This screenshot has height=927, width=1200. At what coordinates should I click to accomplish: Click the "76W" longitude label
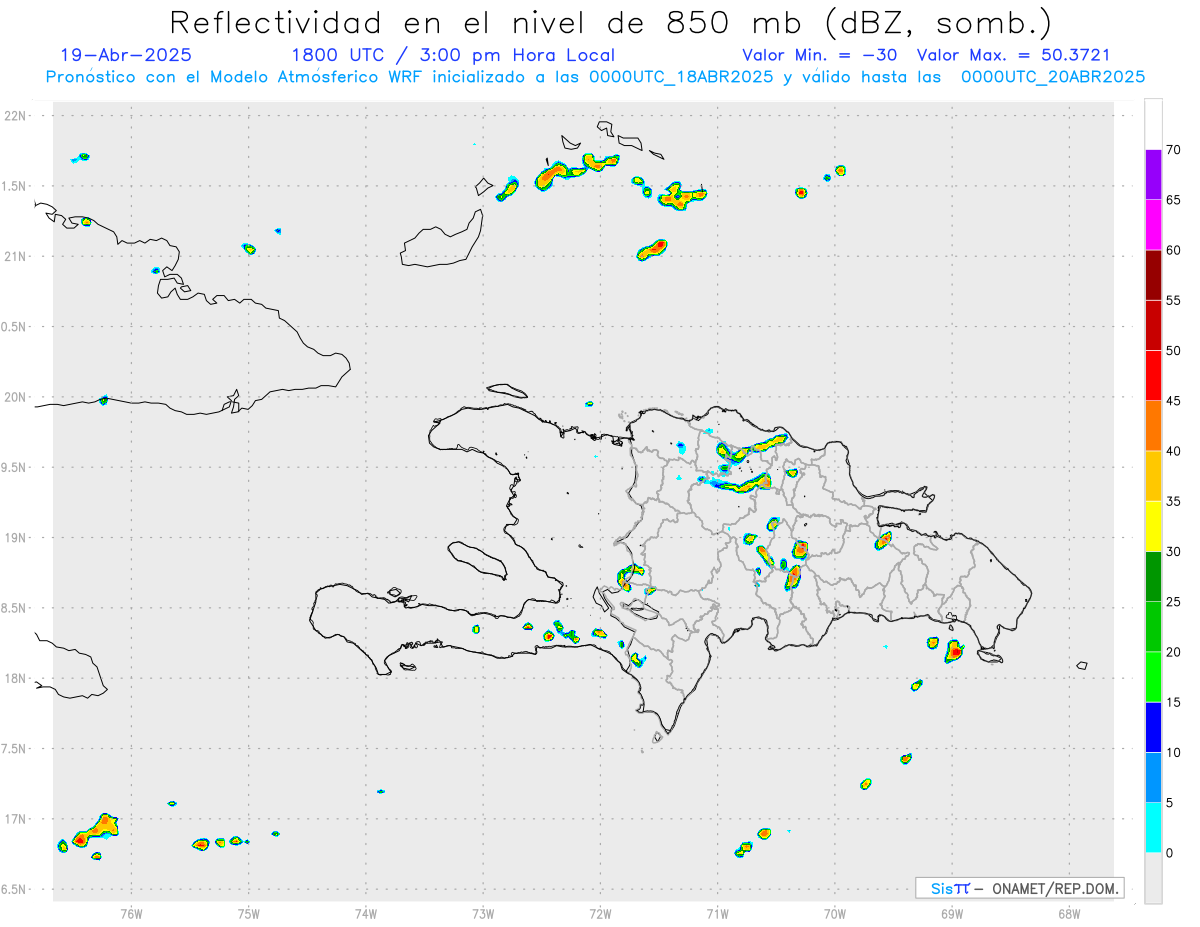click(x=131, y=914)
